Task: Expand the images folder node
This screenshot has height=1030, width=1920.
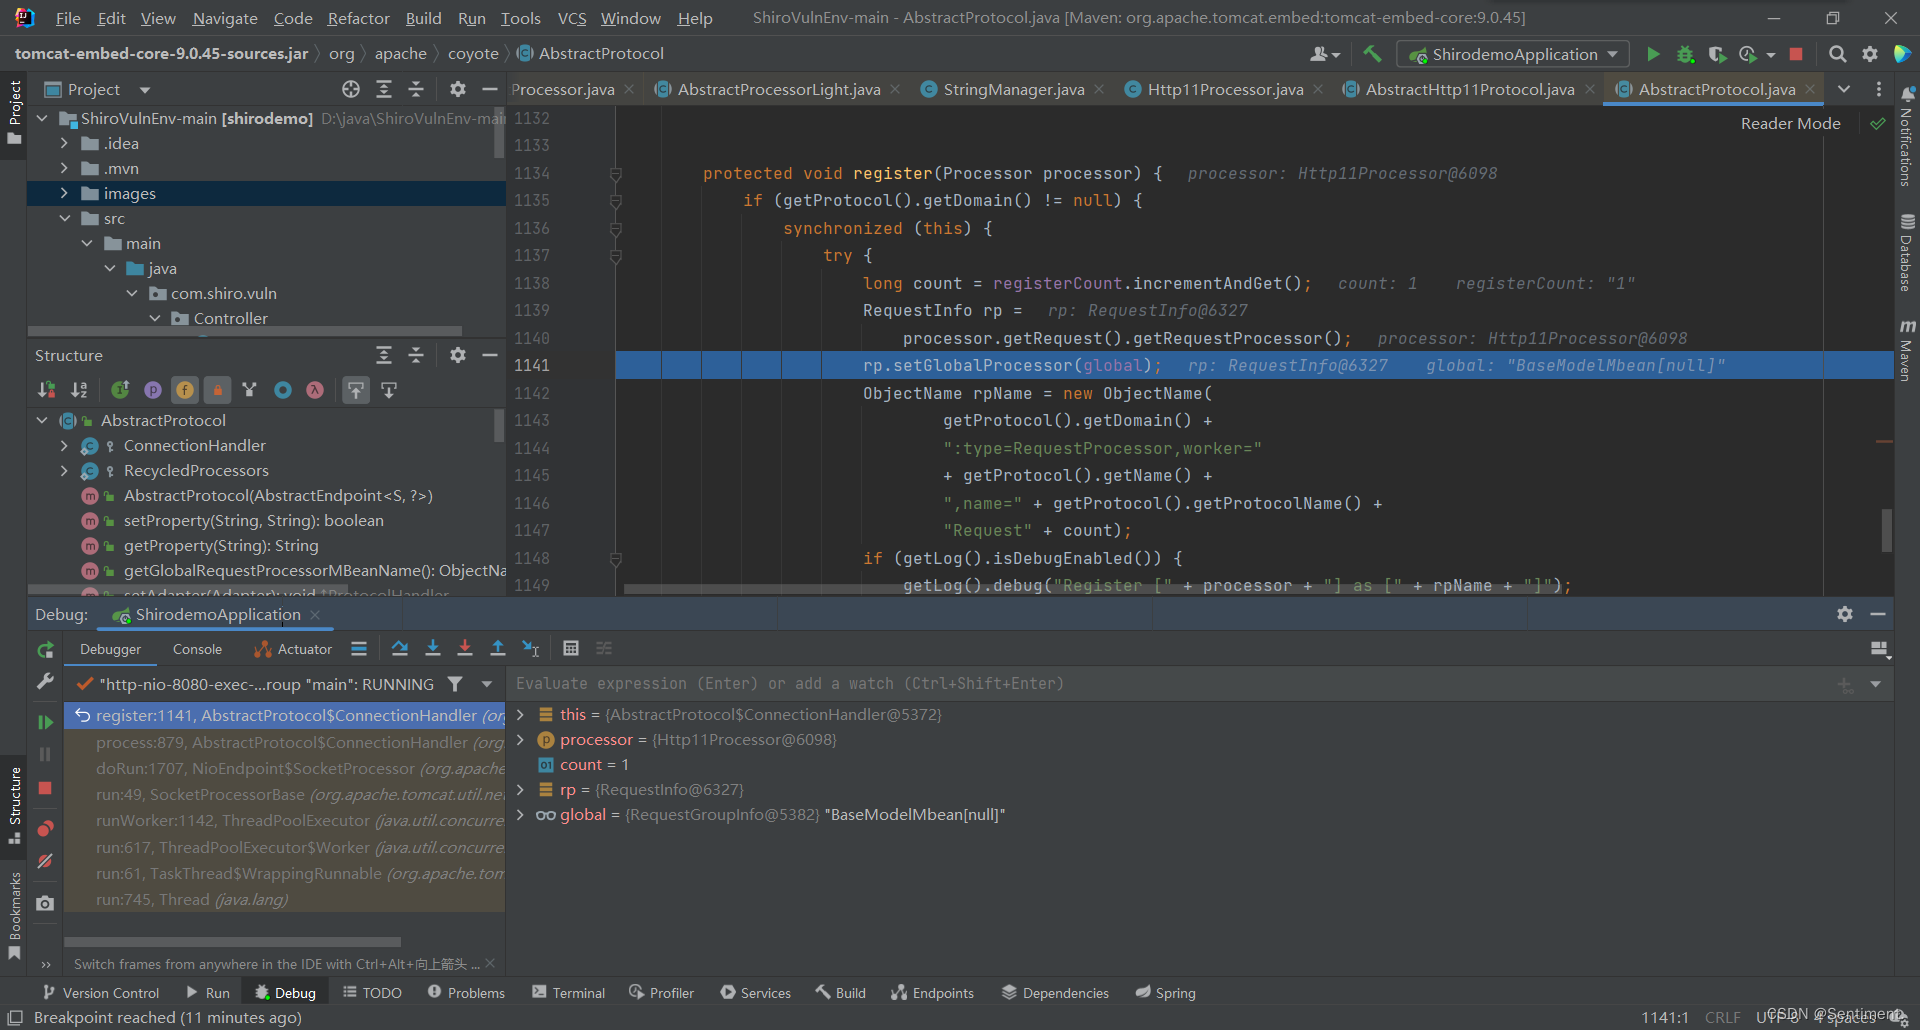Action: click(x=65, y=193)
